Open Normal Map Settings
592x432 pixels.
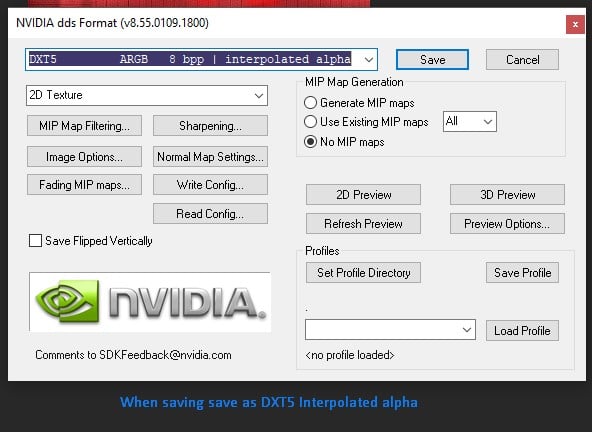coord(210,157)
